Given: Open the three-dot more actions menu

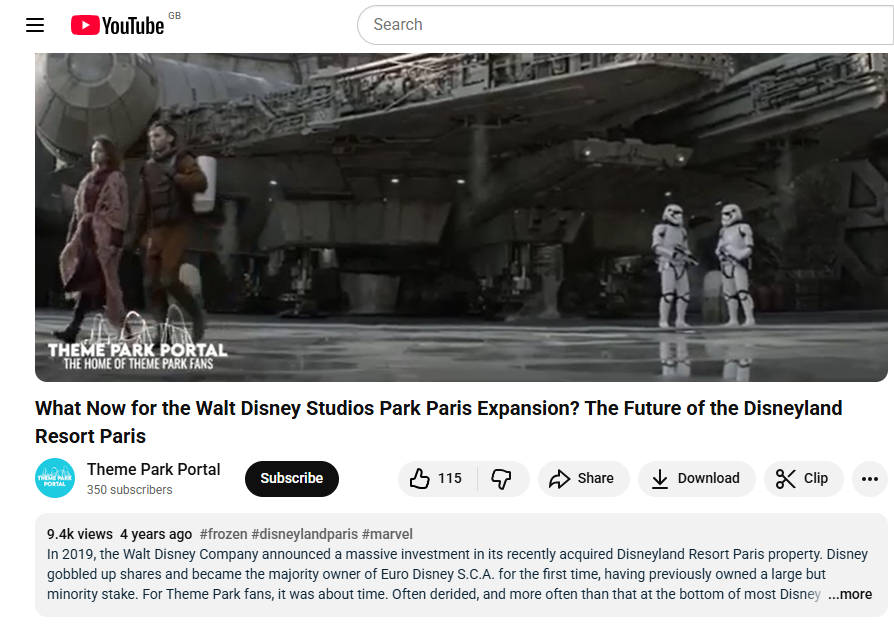Looking at the screenshot, I should pyautogui.click(x=869, y=479).
